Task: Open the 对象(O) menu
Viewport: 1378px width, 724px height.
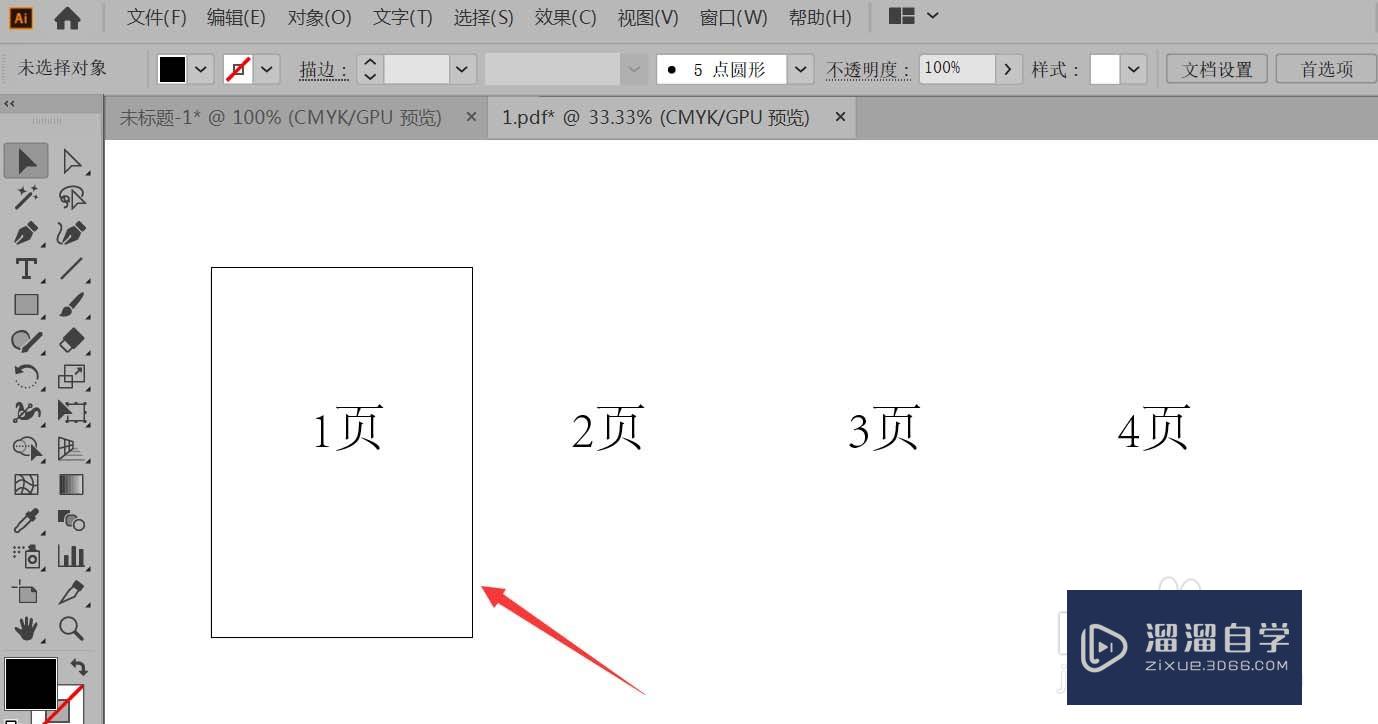Action: tap(319, 18)
